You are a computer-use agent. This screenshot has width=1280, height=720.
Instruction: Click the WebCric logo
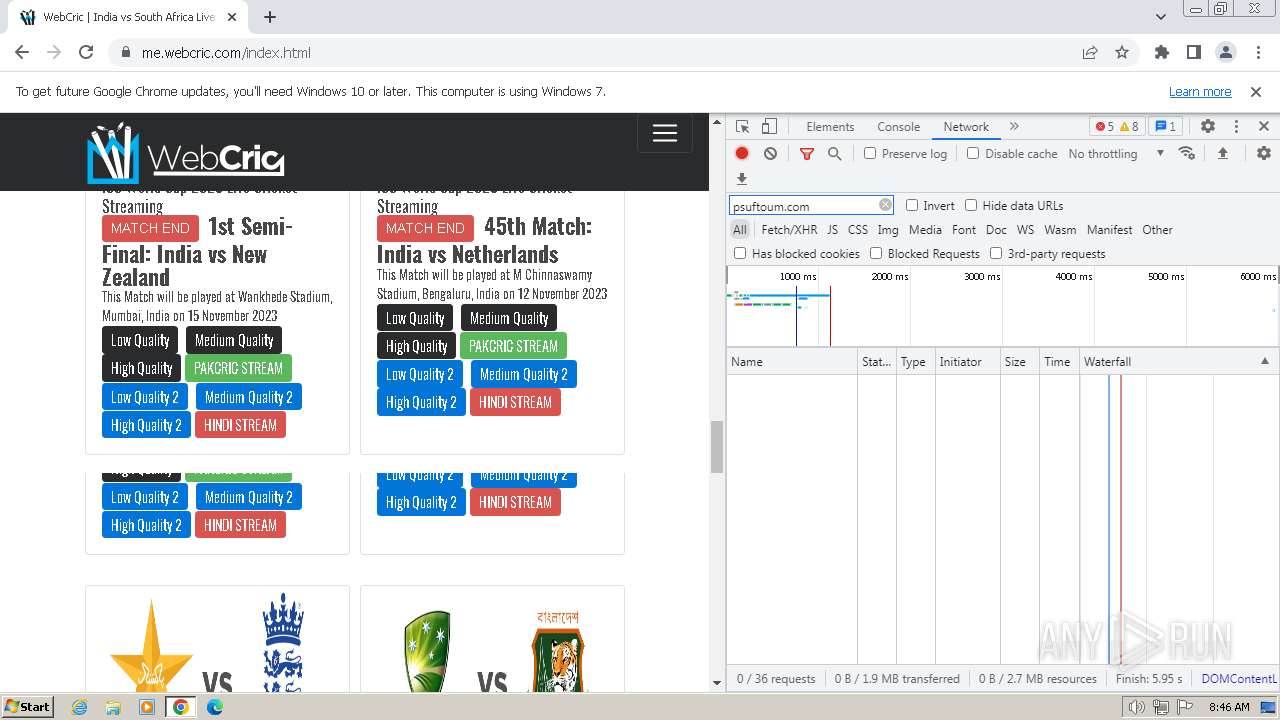pyautogui.click(x=186, y=153)
